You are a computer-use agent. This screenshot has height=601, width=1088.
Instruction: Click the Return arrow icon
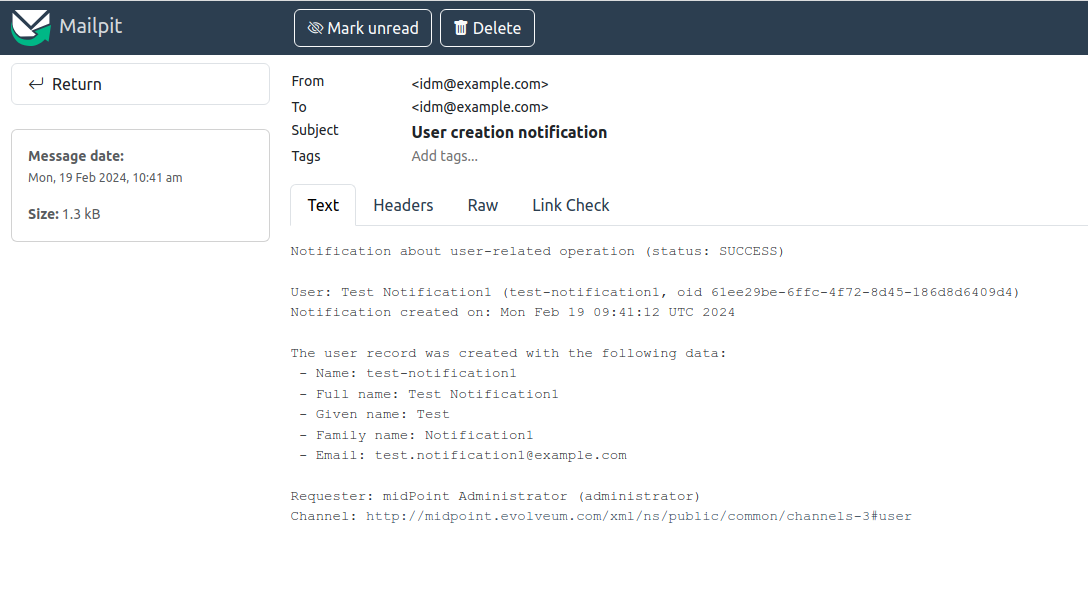point(36,84)
